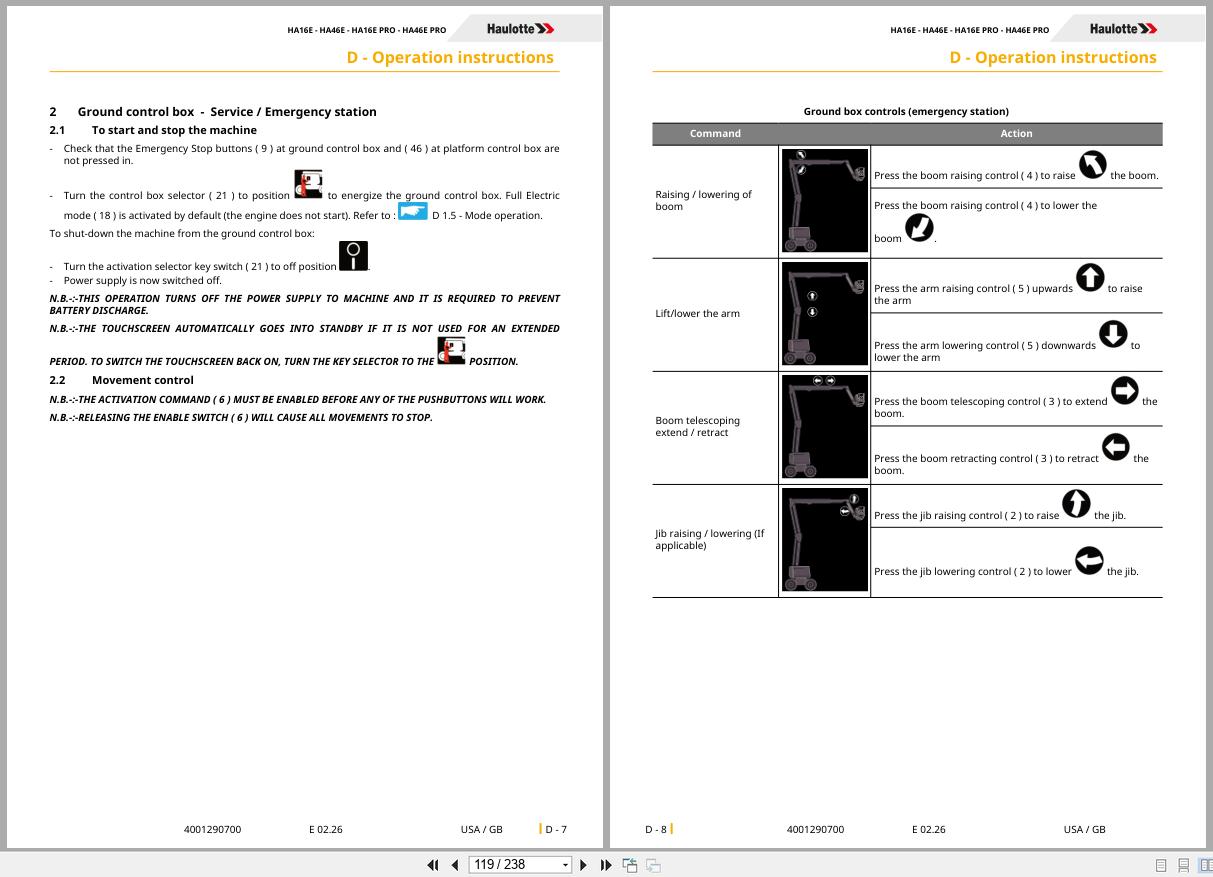Click the off position key switch icon
Viewport: 1213px width, 877px height.
coord(353,256)
